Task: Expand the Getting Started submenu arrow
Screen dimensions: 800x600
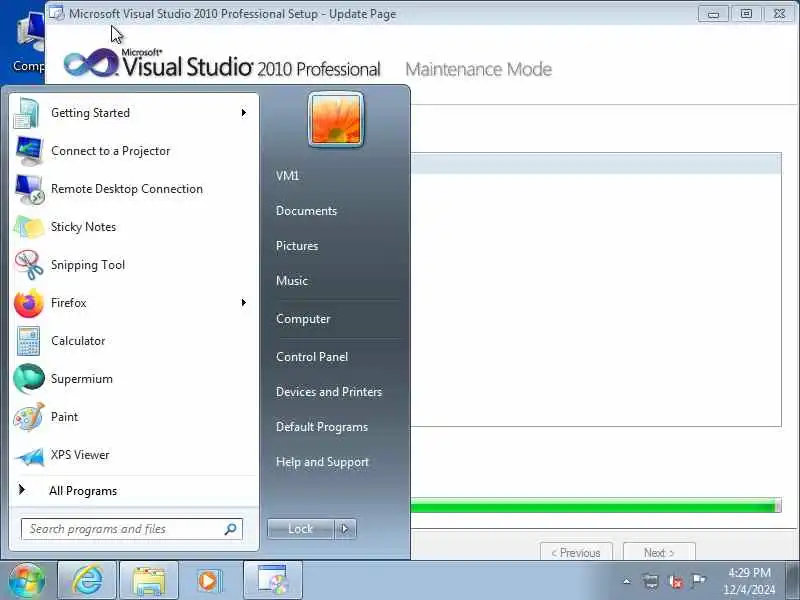Action: 244,112
